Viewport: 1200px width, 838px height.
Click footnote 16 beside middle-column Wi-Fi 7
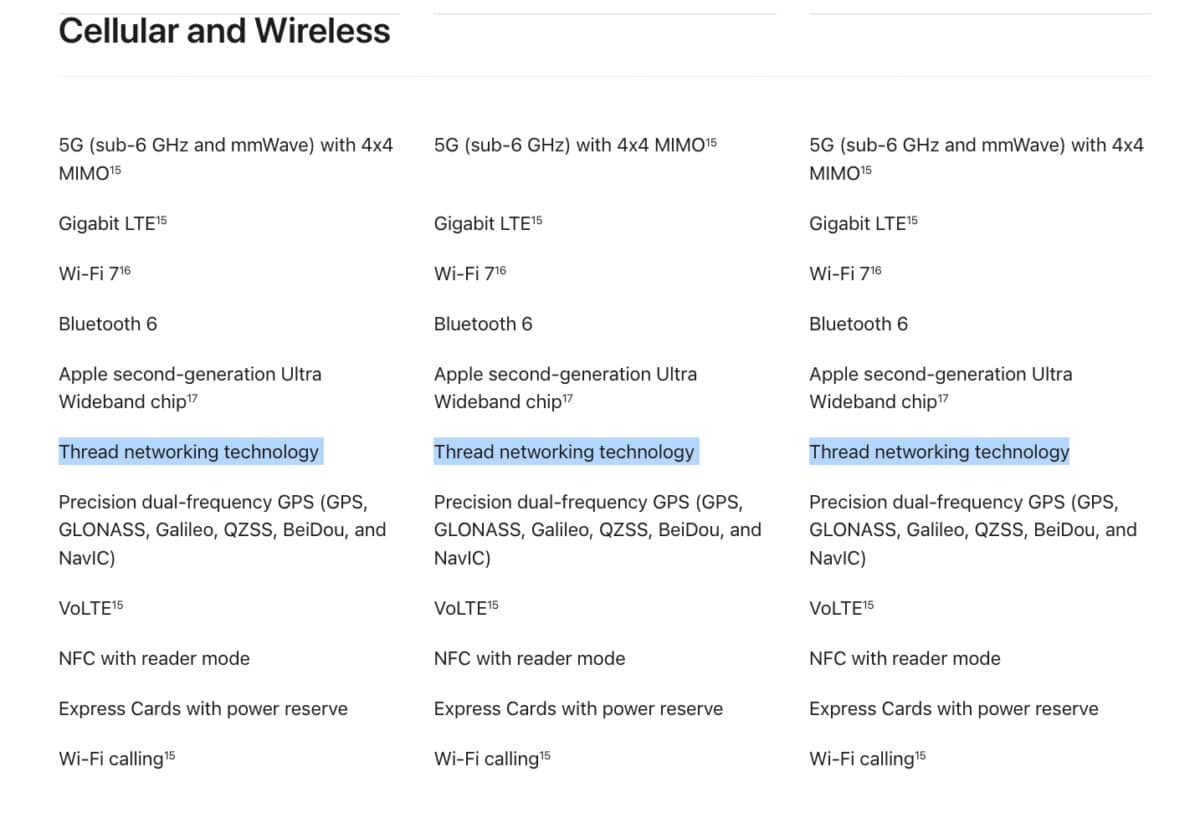tap(500, 270)
